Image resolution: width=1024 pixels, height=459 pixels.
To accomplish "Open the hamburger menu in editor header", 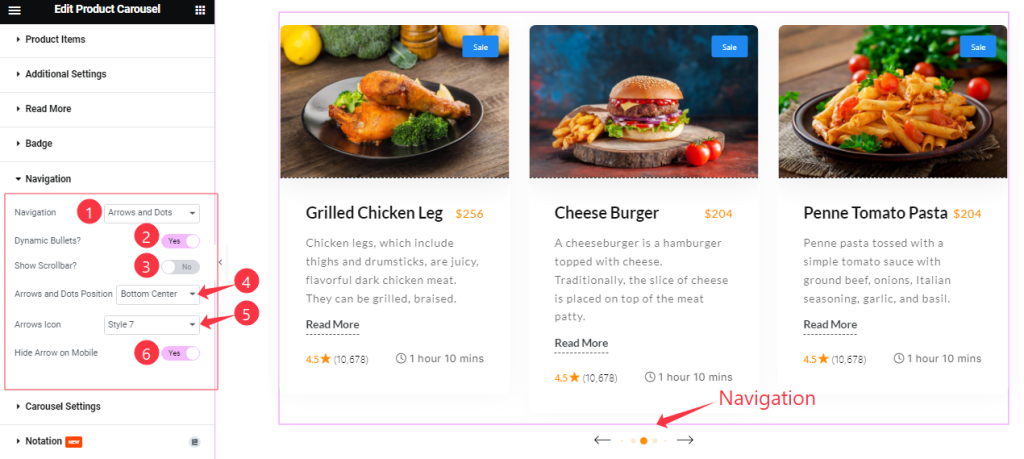I will [x=14, y=10].
